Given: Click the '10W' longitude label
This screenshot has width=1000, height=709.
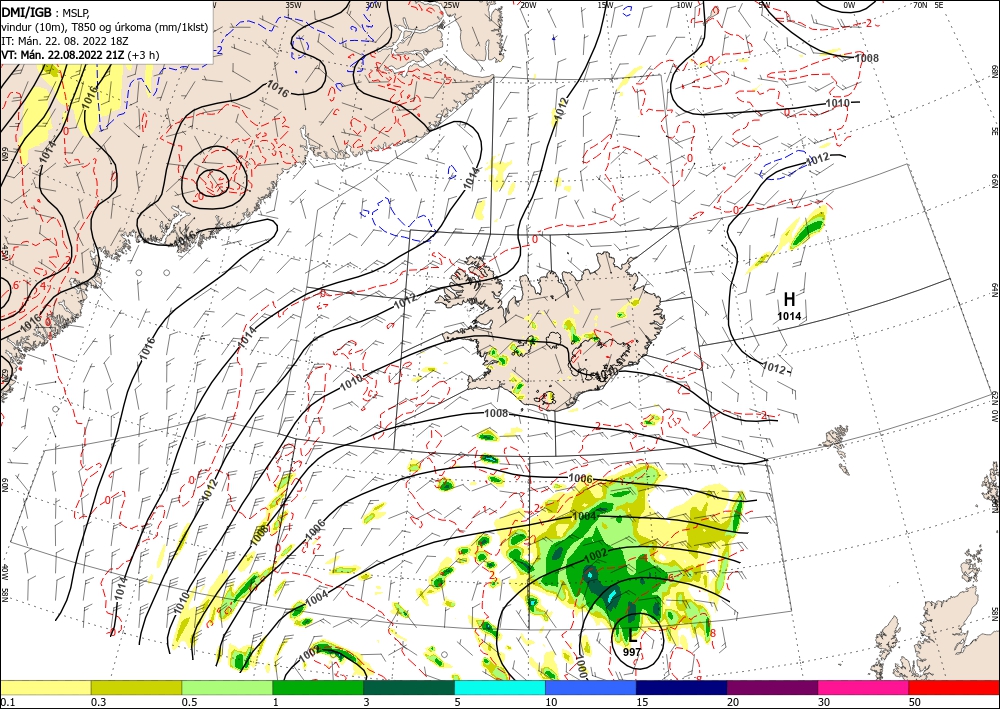Looking at the screenshot, I should coord(684,5).
